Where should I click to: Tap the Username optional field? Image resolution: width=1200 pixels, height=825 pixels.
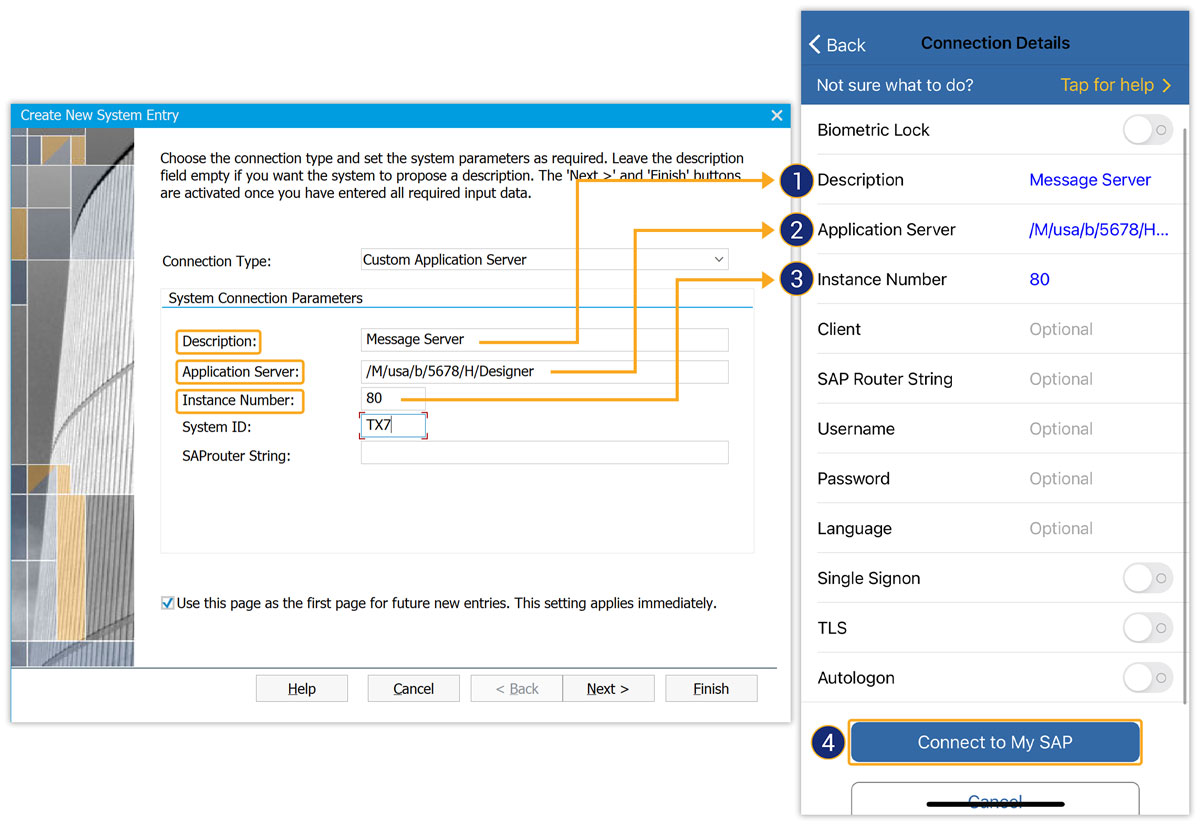(x=1061, y=429)
